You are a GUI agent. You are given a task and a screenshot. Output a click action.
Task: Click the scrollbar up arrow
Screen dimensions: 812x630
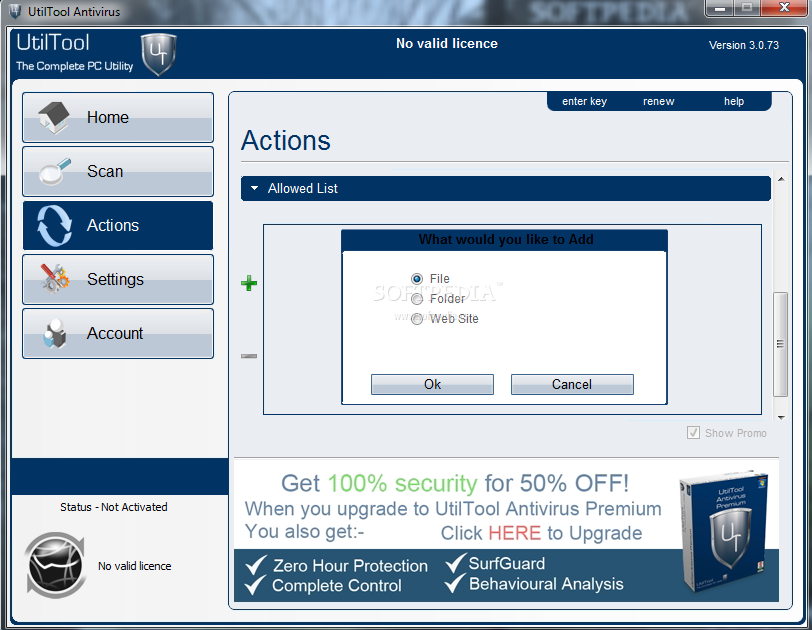781,179
